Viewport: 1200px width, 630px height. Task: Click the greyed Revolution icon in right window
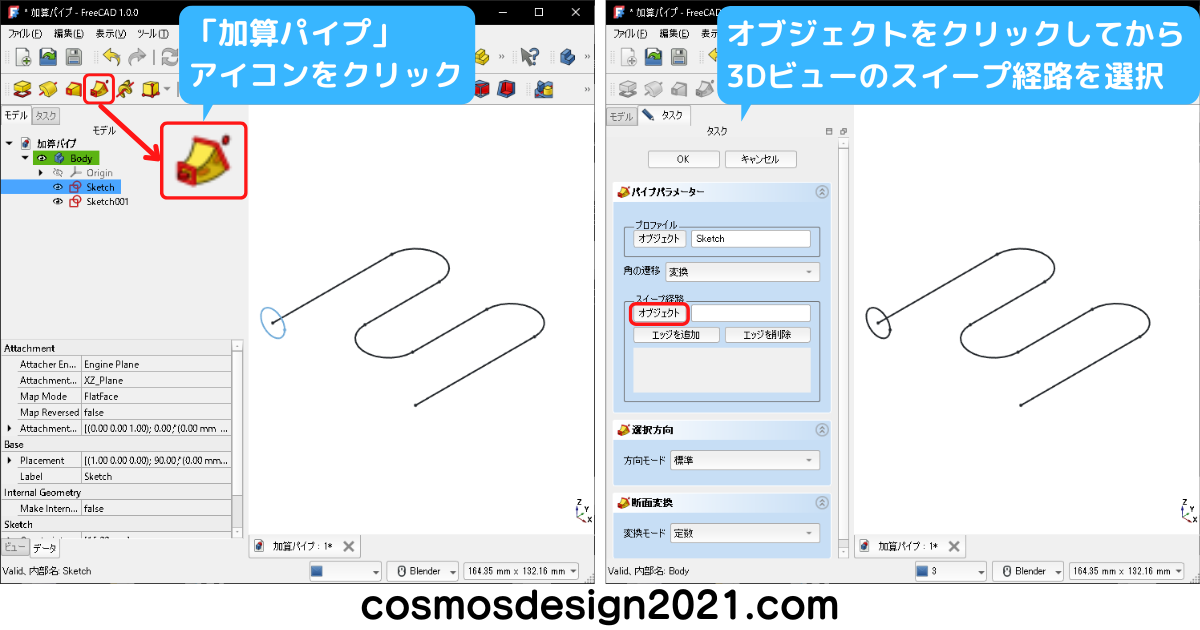click(x=654, y=89)
